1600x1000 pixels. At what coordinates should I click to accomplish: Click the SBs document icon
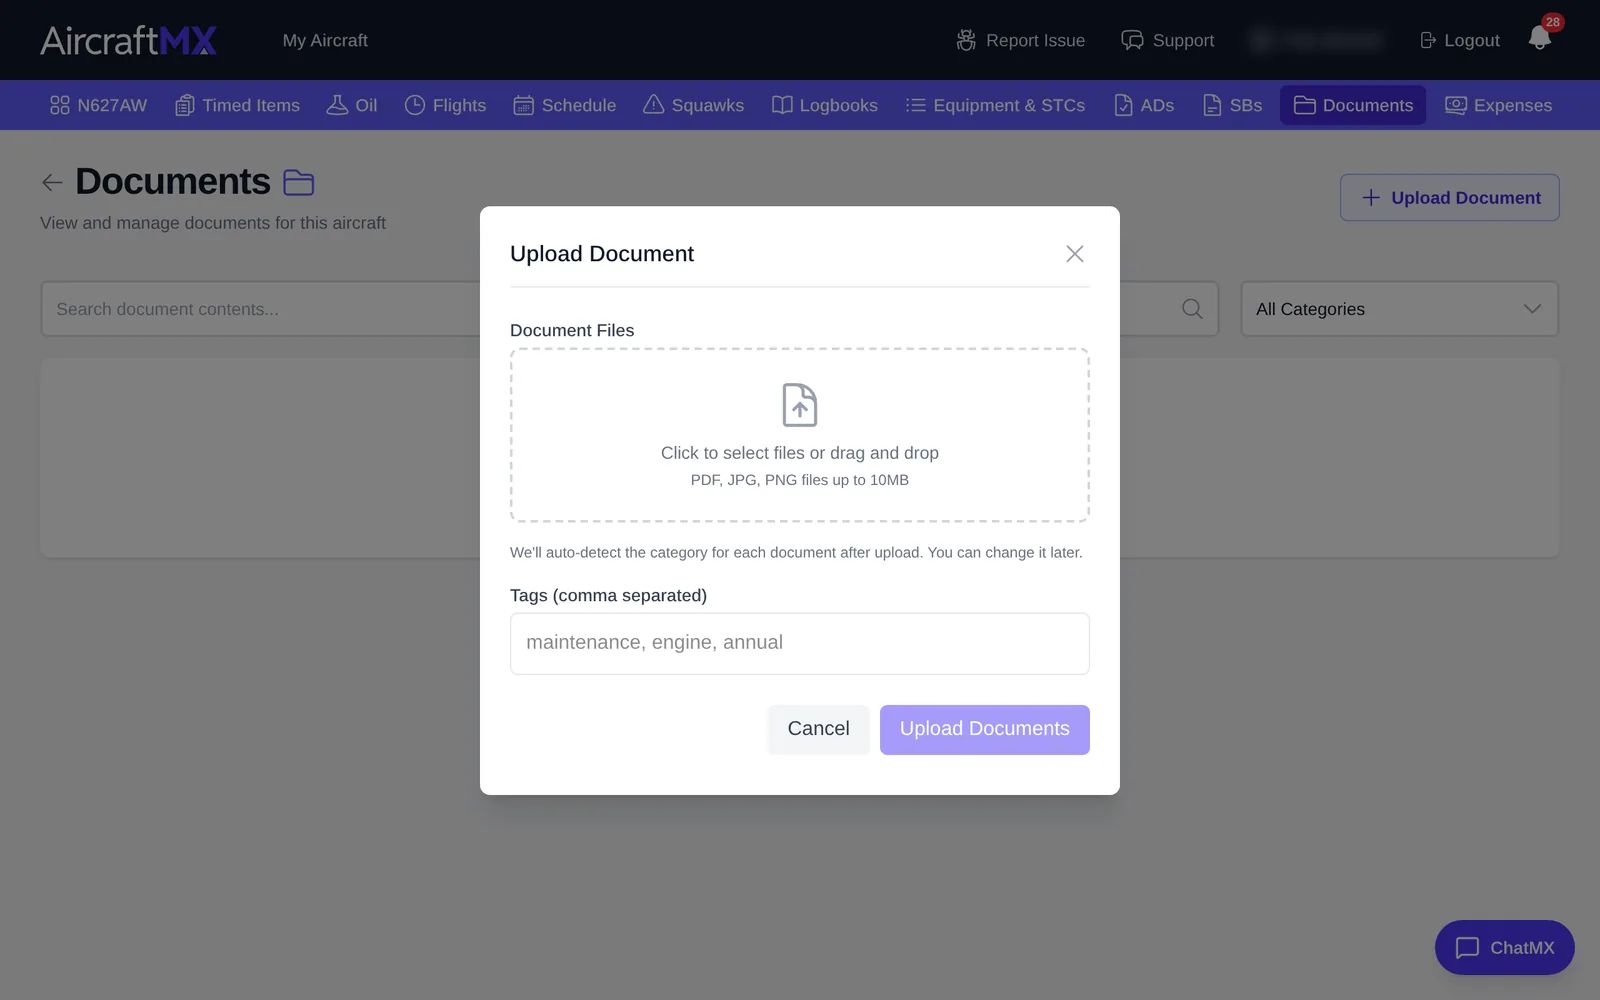coord(1212,105)
